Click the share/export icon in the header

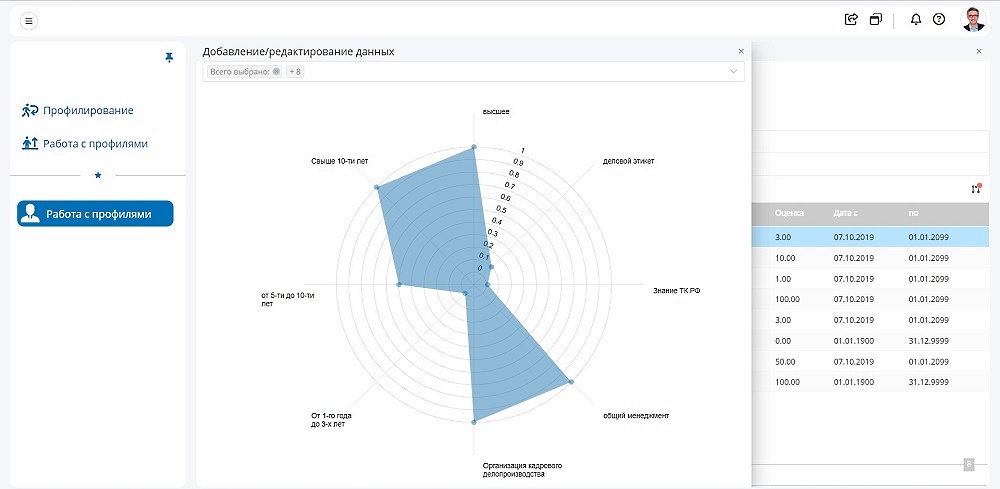pos(852,19)
